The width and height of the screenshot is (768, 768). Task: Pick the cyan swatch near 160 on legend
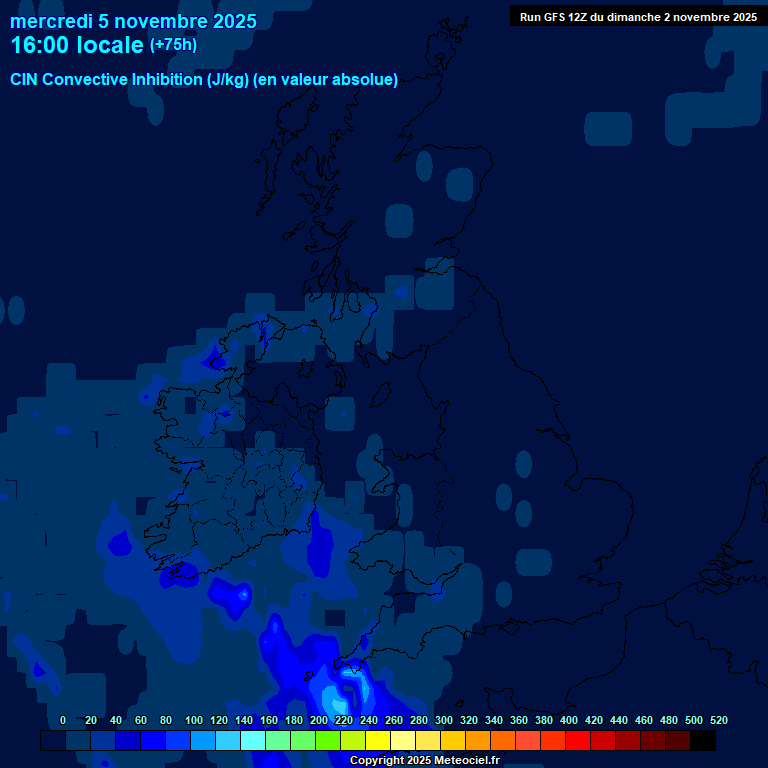253,741
